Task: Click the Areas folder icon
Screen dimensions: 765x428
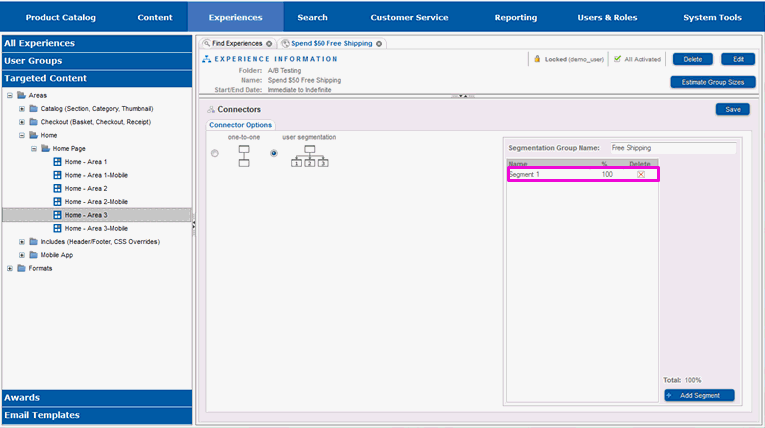Action: (x=21, y=95)
